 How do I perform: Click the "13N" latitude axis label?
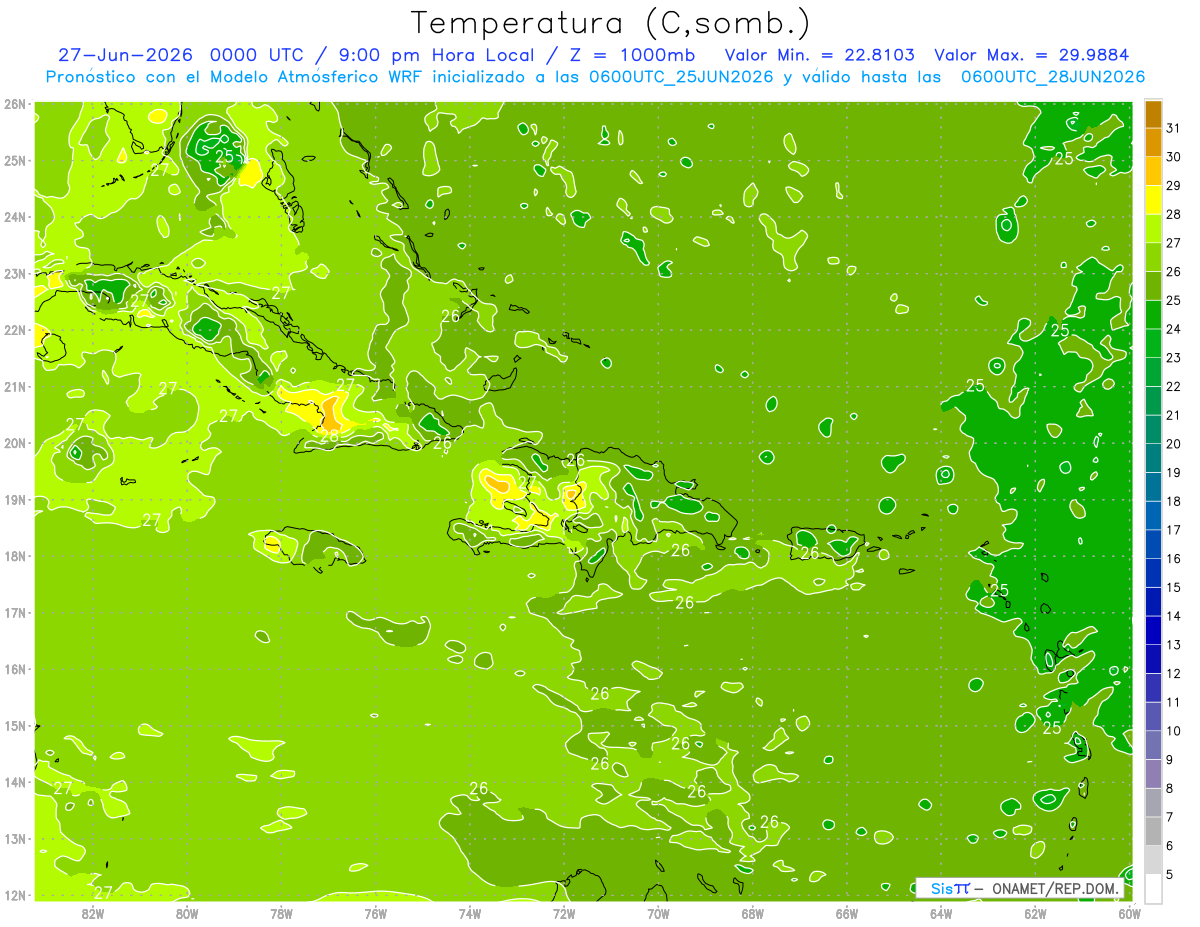coord(14,838)
